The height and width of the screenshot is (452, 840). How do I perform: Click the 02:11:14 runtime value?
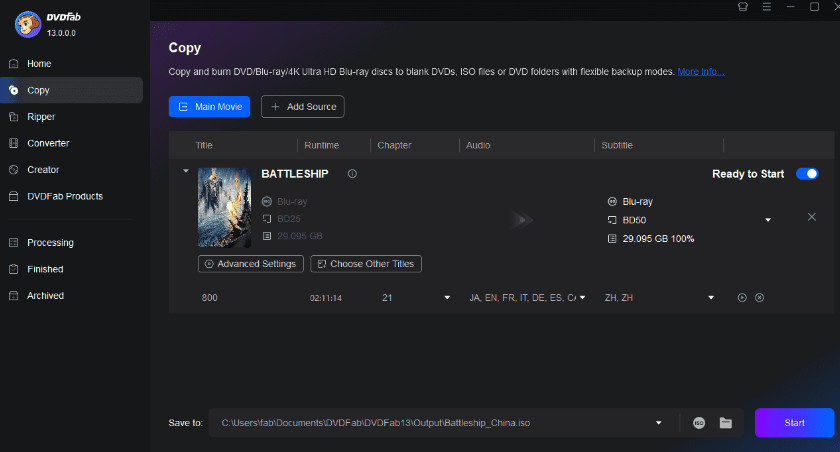326,298
